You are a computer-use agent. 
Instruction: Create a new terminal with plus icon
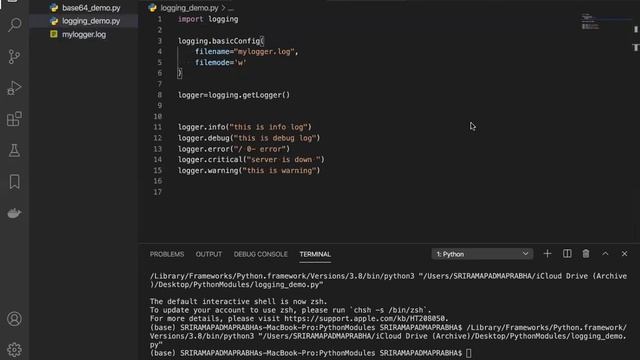point(547,254)
